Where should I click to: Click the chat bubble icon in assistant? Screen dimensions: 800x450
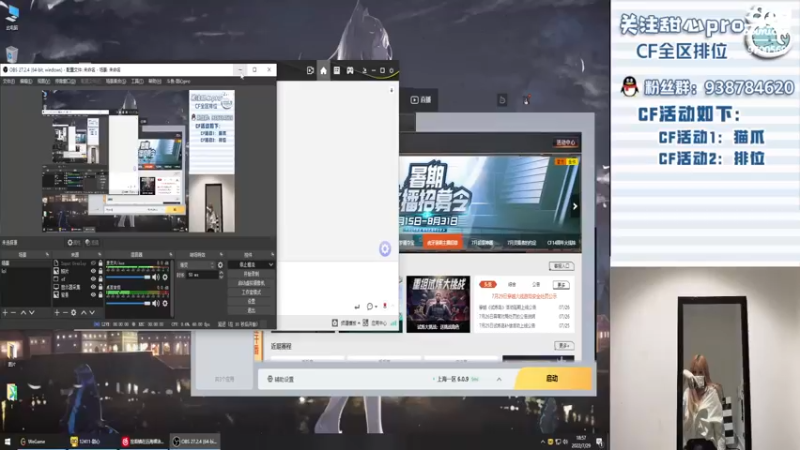click(x=370, y=307)
